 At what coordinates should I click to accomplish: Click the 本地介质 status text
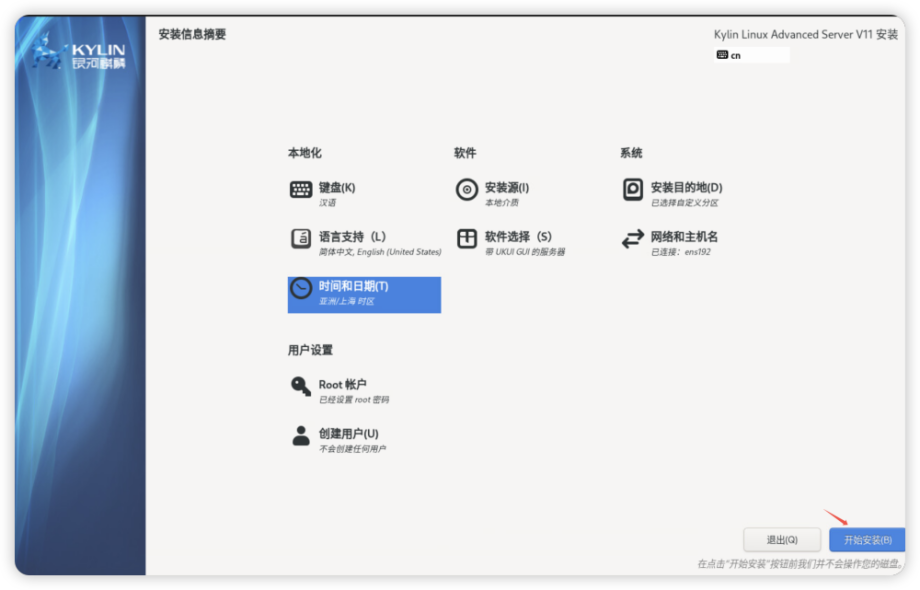pos(502,203)
